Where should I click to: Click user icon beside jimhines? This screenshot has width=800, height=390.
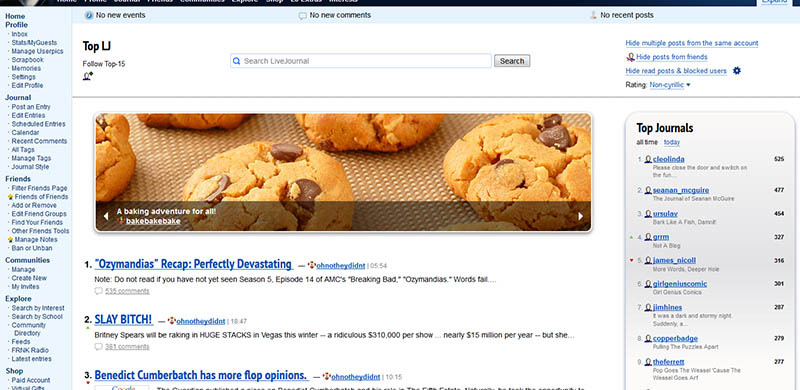[x=648, y=307]
